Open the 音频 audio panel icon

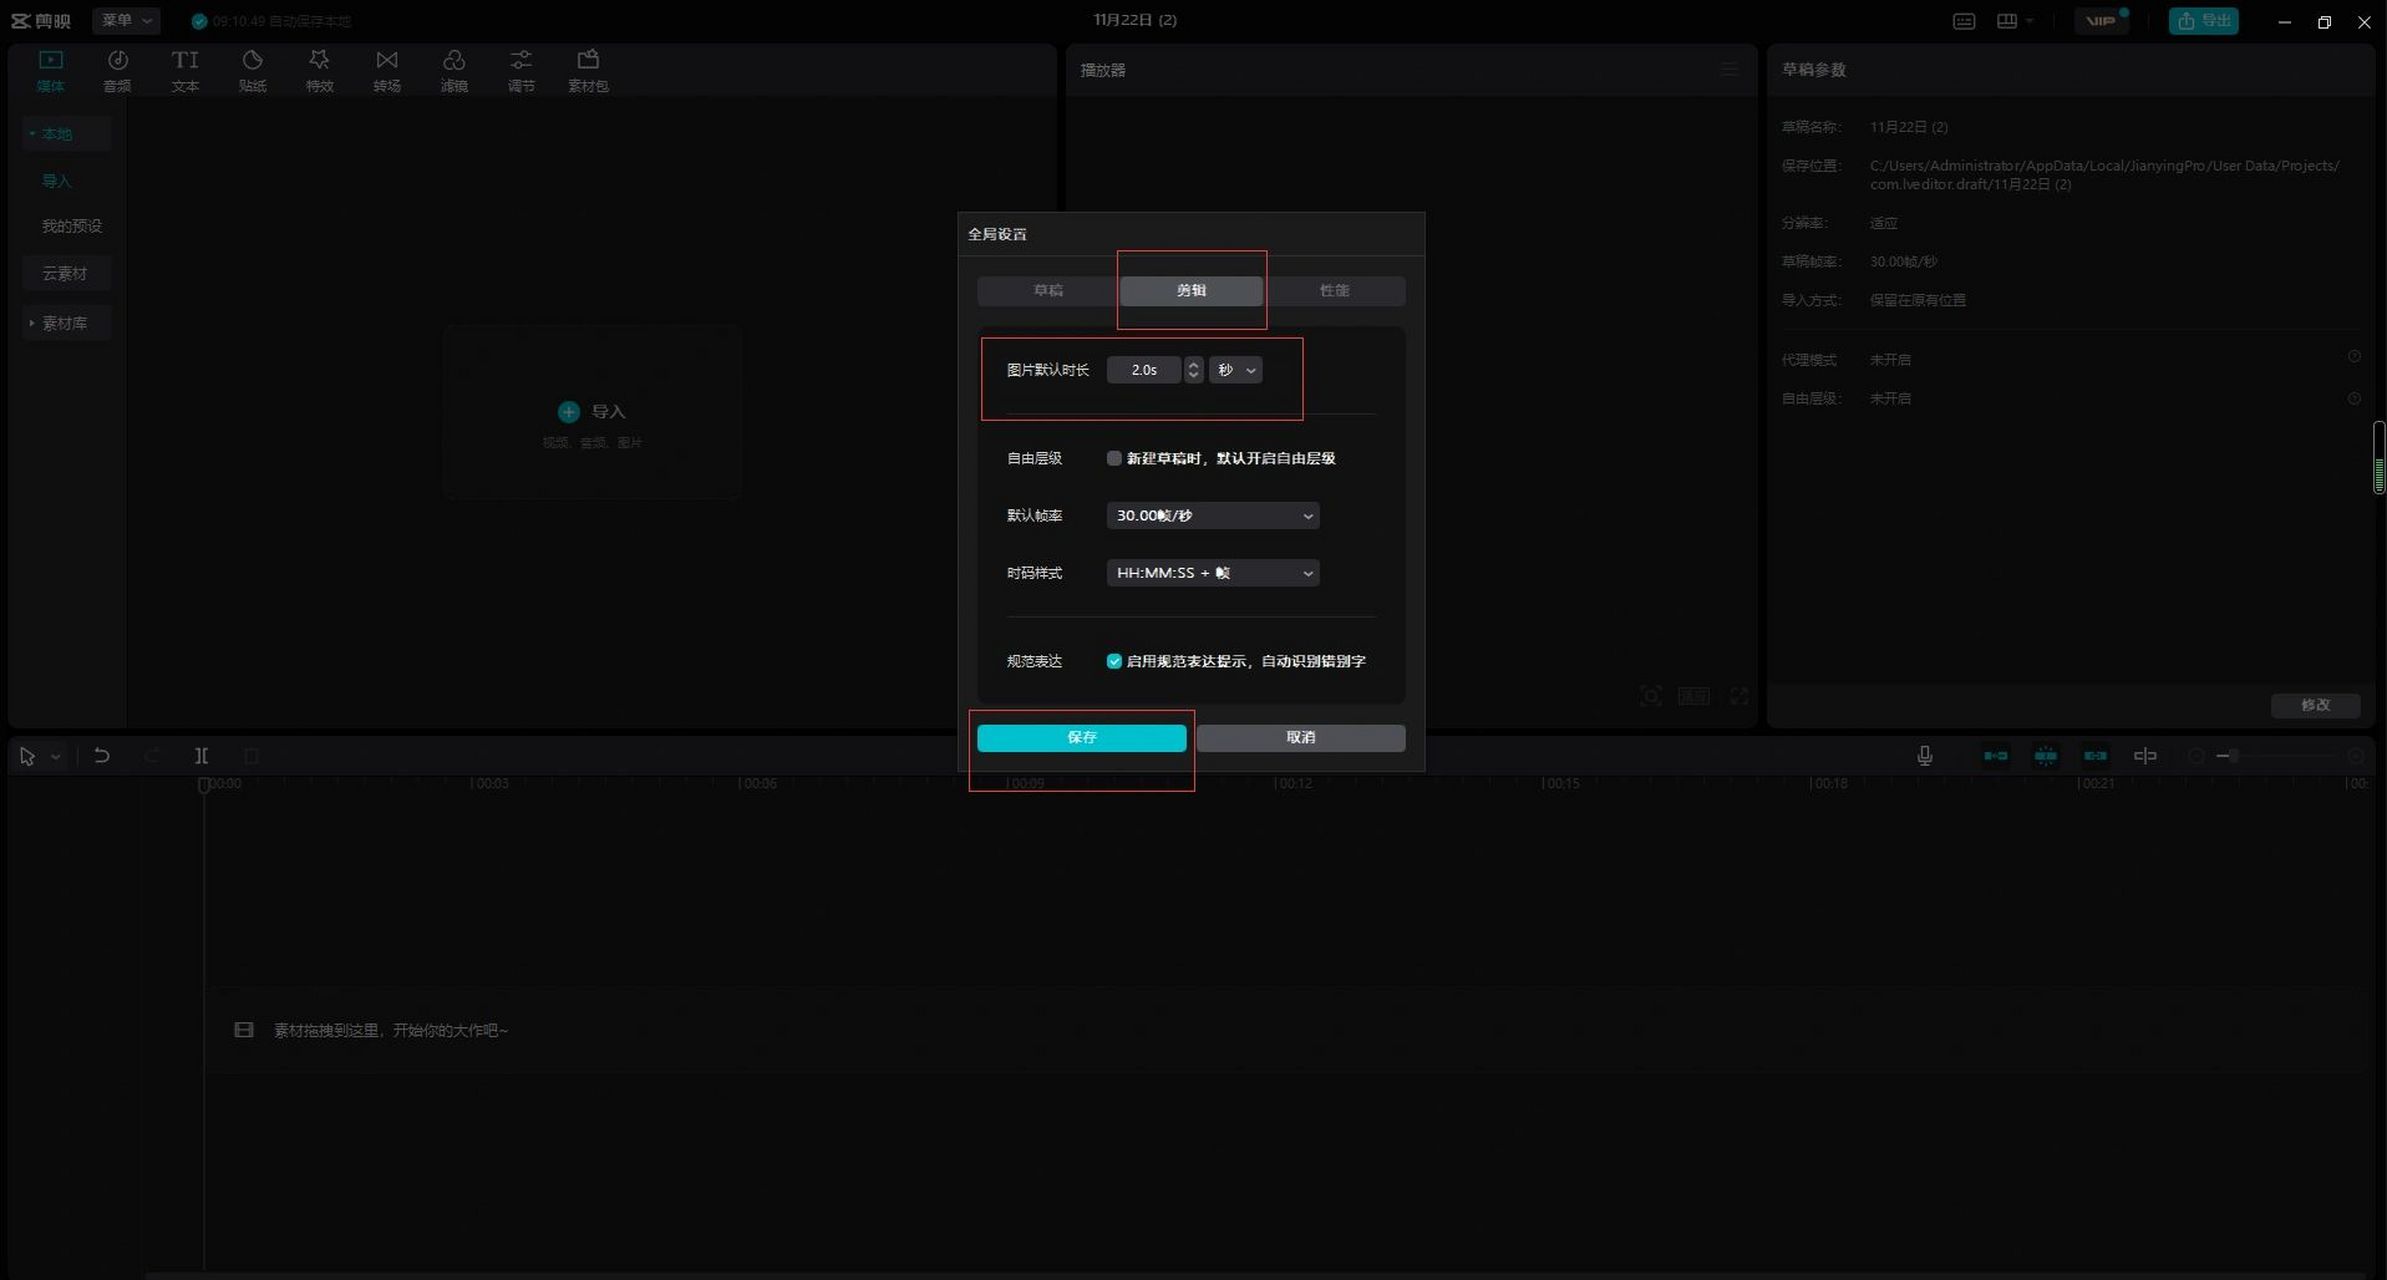click(x=117, y=70)
